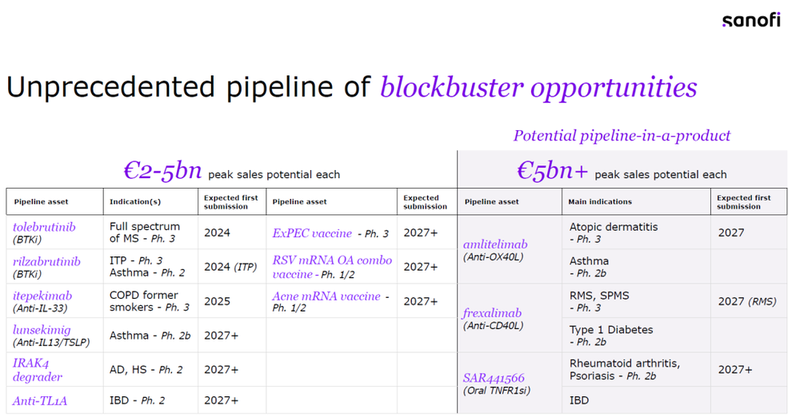Open the tolebrutinib pipeline asset link

tap(43, 227)
